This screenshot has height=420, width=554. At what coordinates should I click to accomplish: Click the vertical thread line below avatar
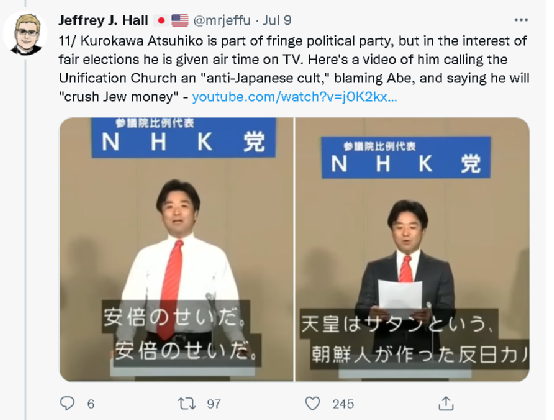click(x=25, y=238)
